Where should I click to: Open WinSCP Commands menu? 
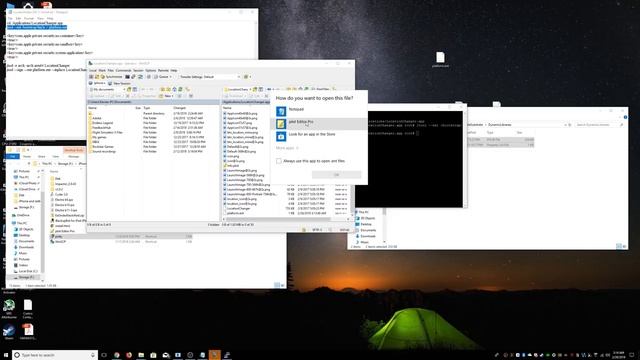pyautogui.click(x=123, y=70)
